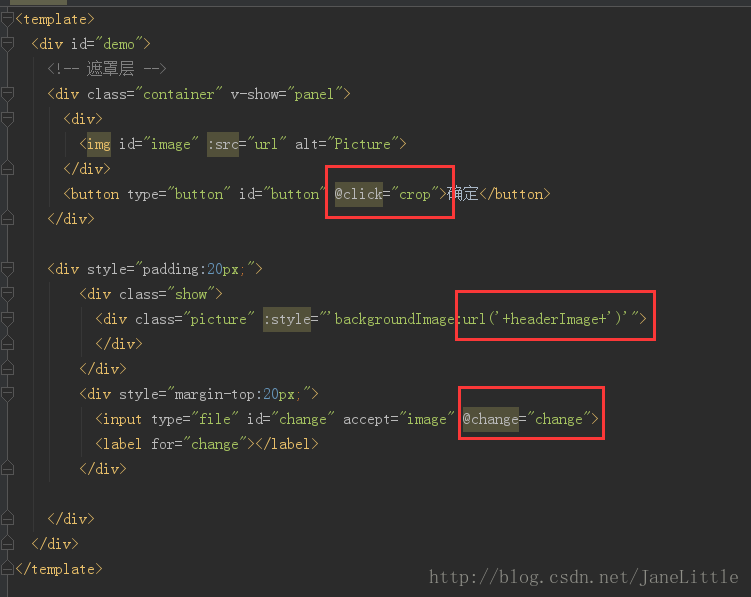Click the type="button" attribute value
This screenshot has height=597, width=751.
coord(199,194)
